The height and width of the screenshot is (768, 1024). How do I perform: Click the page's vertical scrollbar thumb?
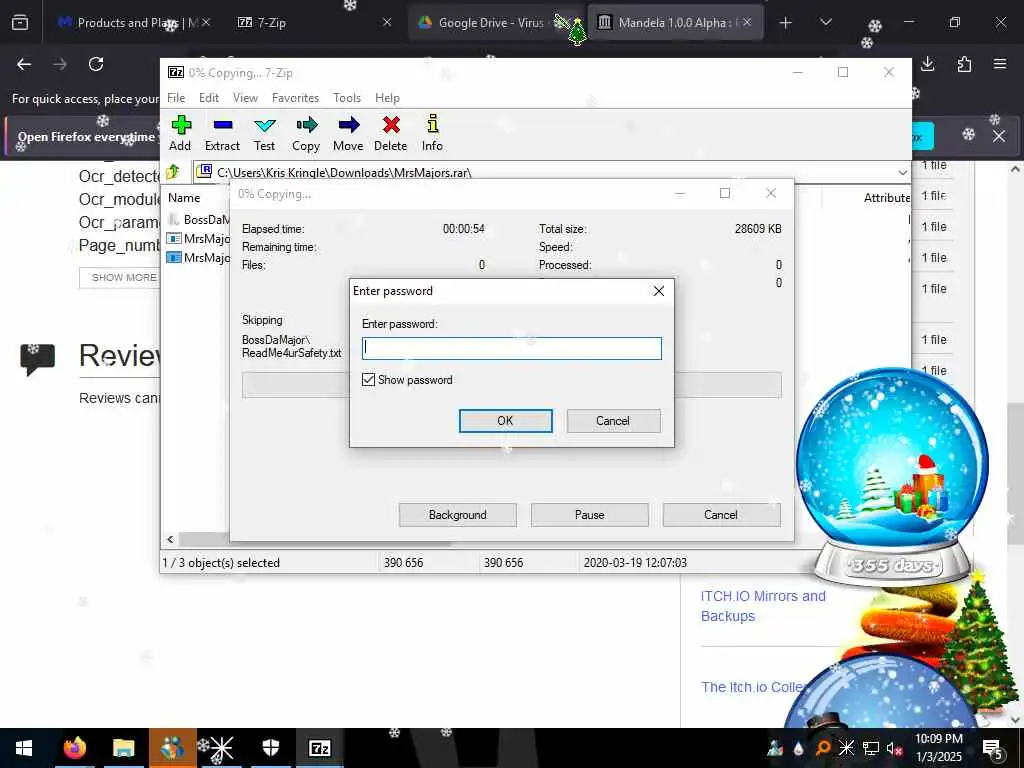(x=1015, y=474)
